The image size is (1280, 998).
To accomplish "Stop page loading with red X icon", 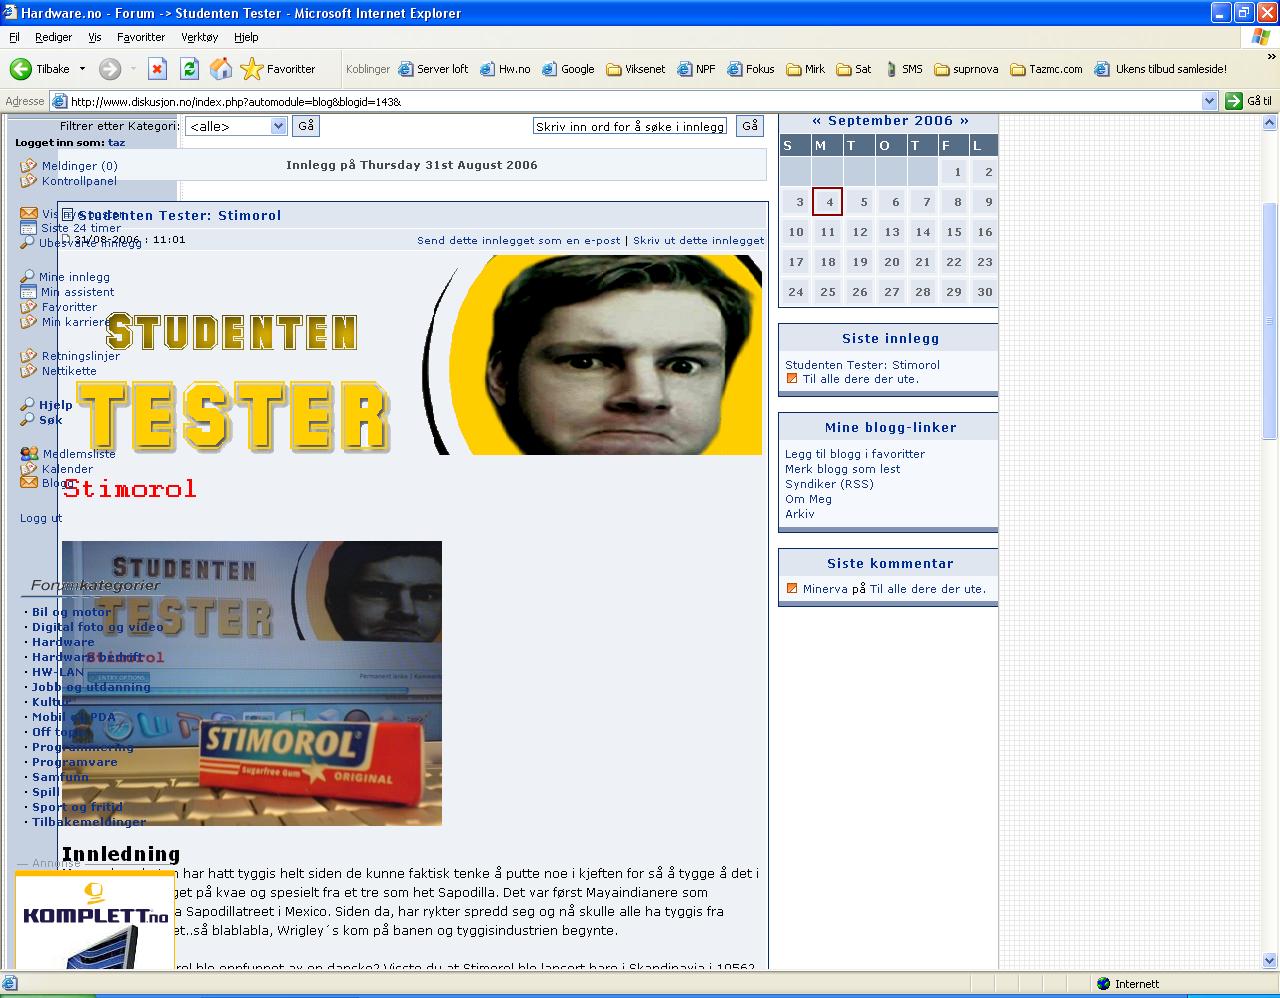I will (x=157, y=69).
